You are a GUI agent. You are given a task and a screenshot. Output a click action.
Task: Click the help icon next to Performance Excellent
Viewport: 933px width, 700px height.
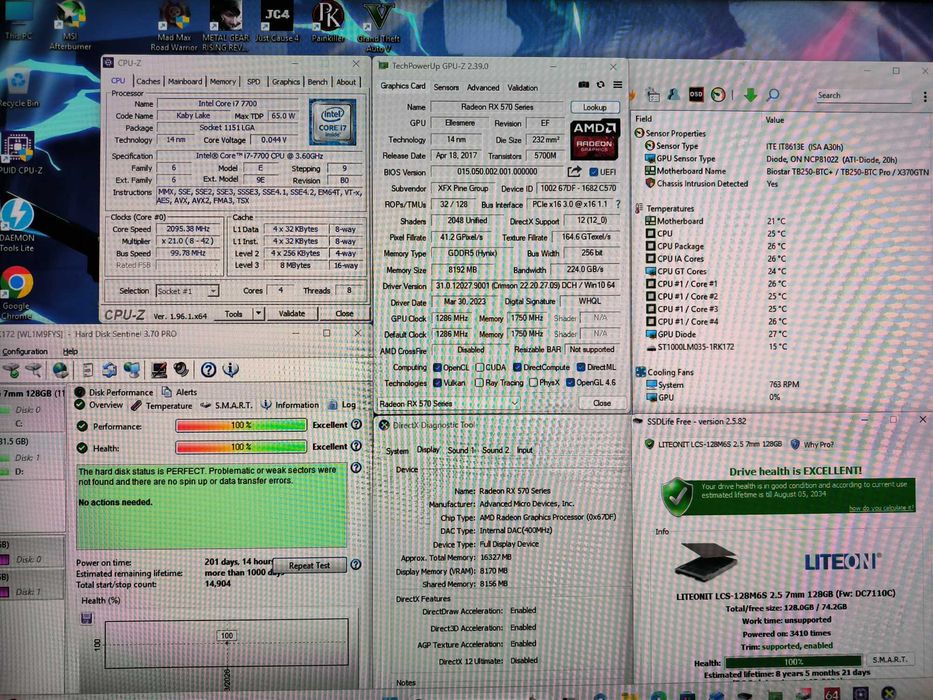pyautogui.click(x=356, y=424)
